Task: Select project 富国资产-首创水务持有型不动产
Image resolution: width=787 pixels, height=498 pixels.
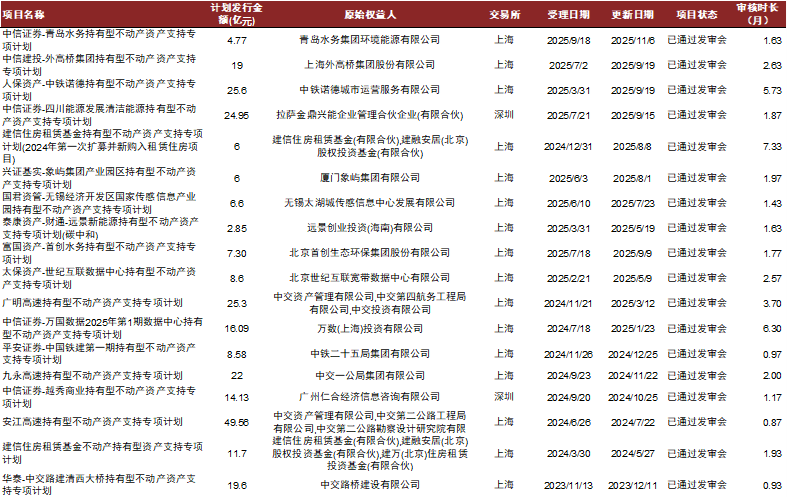Action: pyautogui.click(x=99, y=253)
